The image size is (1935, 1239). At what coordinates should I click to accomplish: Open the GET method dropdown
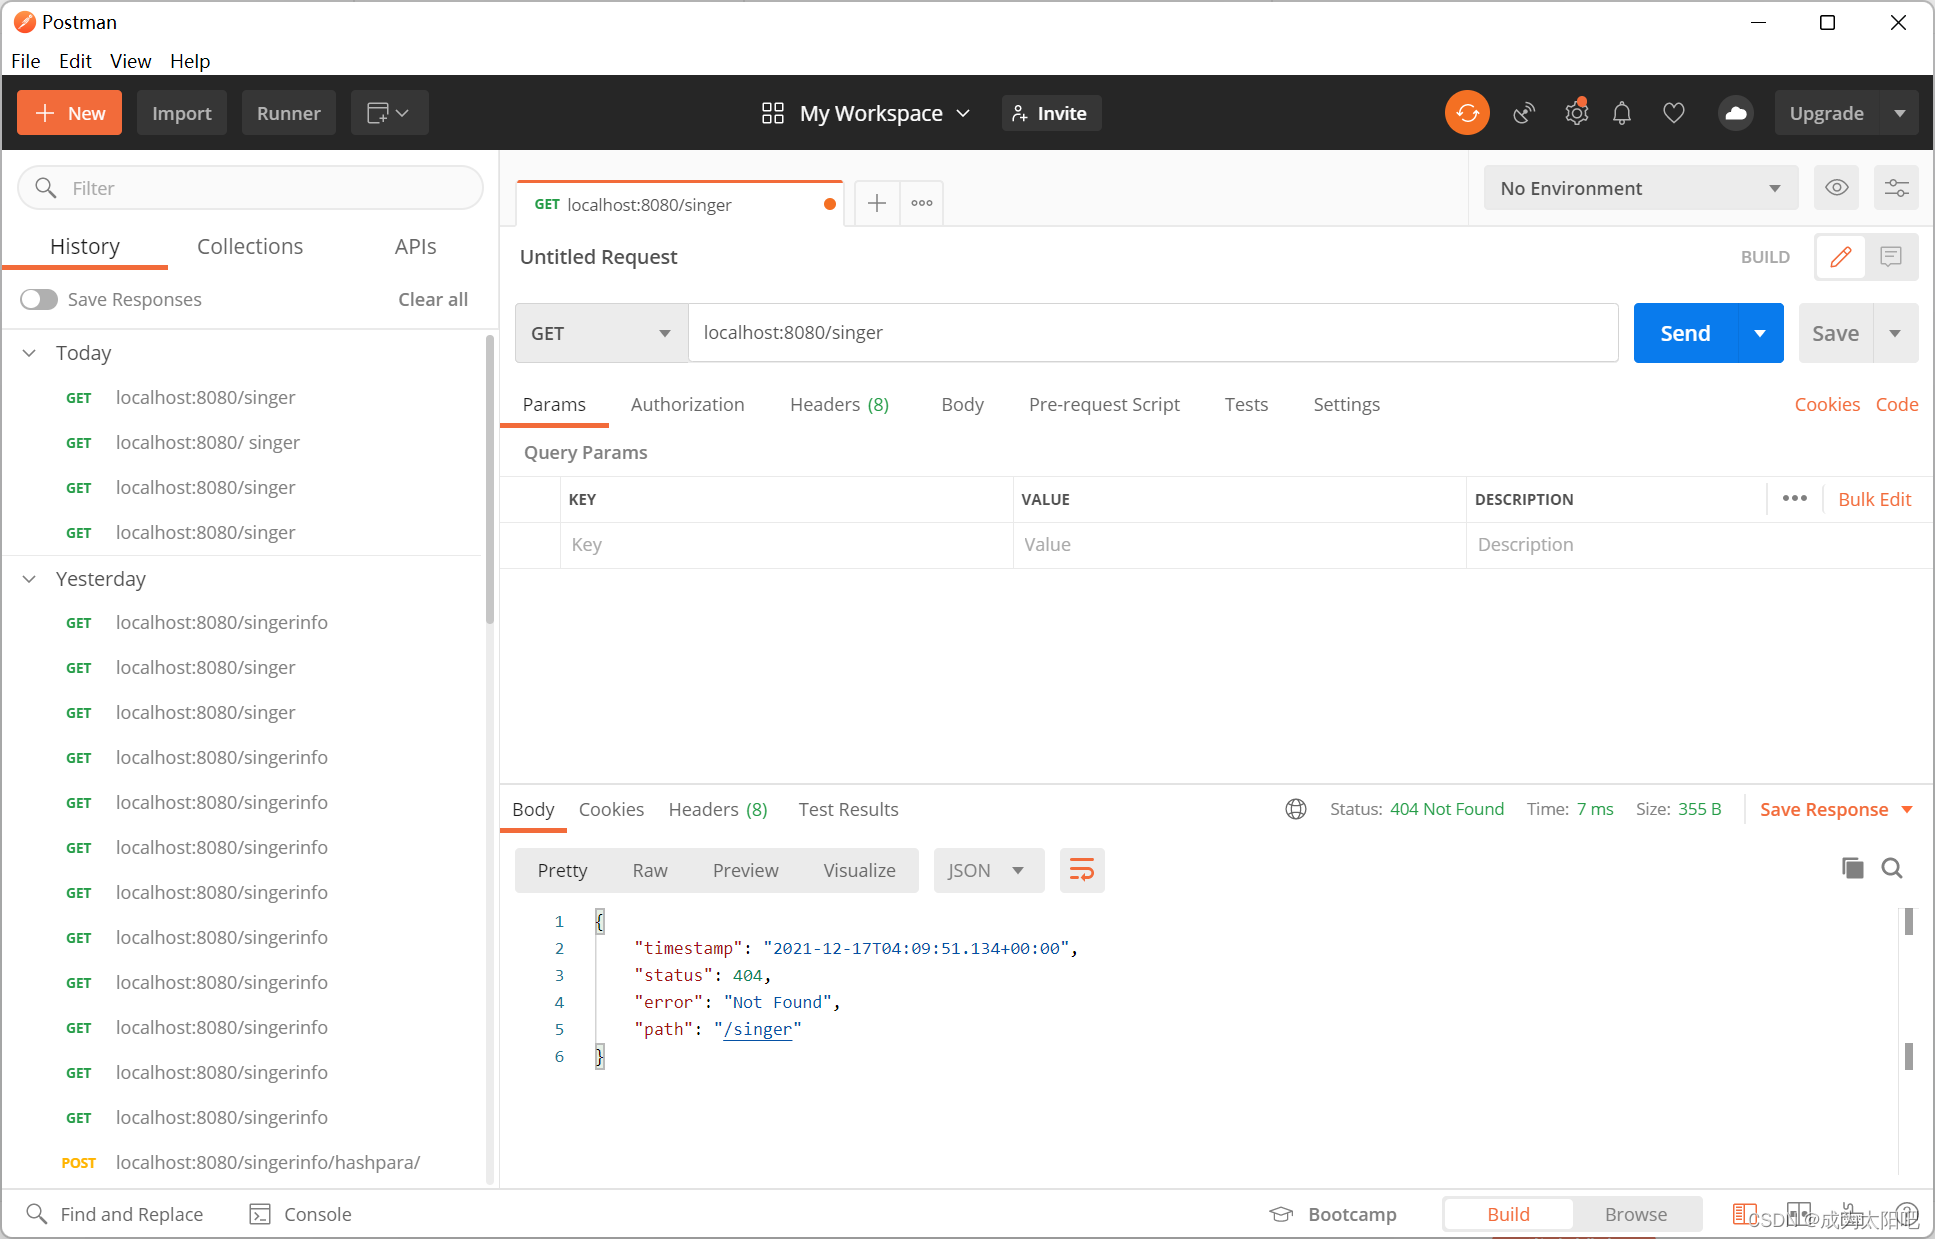point(601,333)
